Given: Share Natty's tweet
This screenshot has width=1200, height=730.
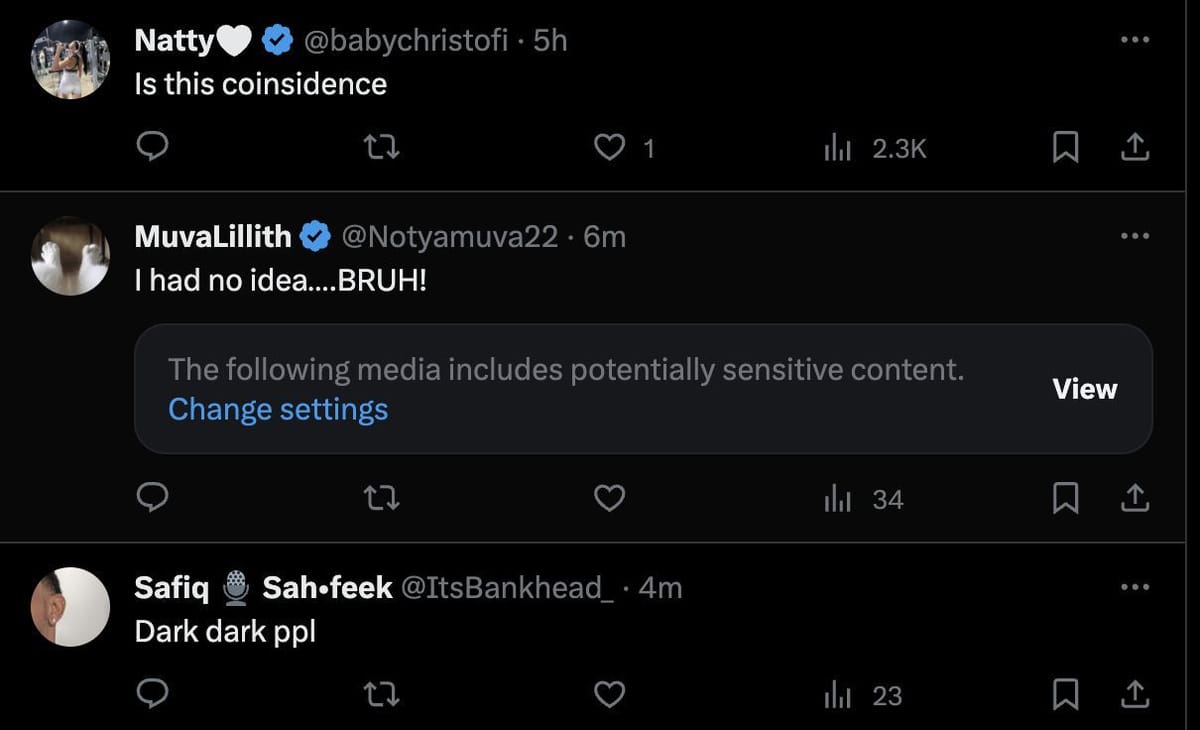Looking at the screenshot, I should 1134,148.
